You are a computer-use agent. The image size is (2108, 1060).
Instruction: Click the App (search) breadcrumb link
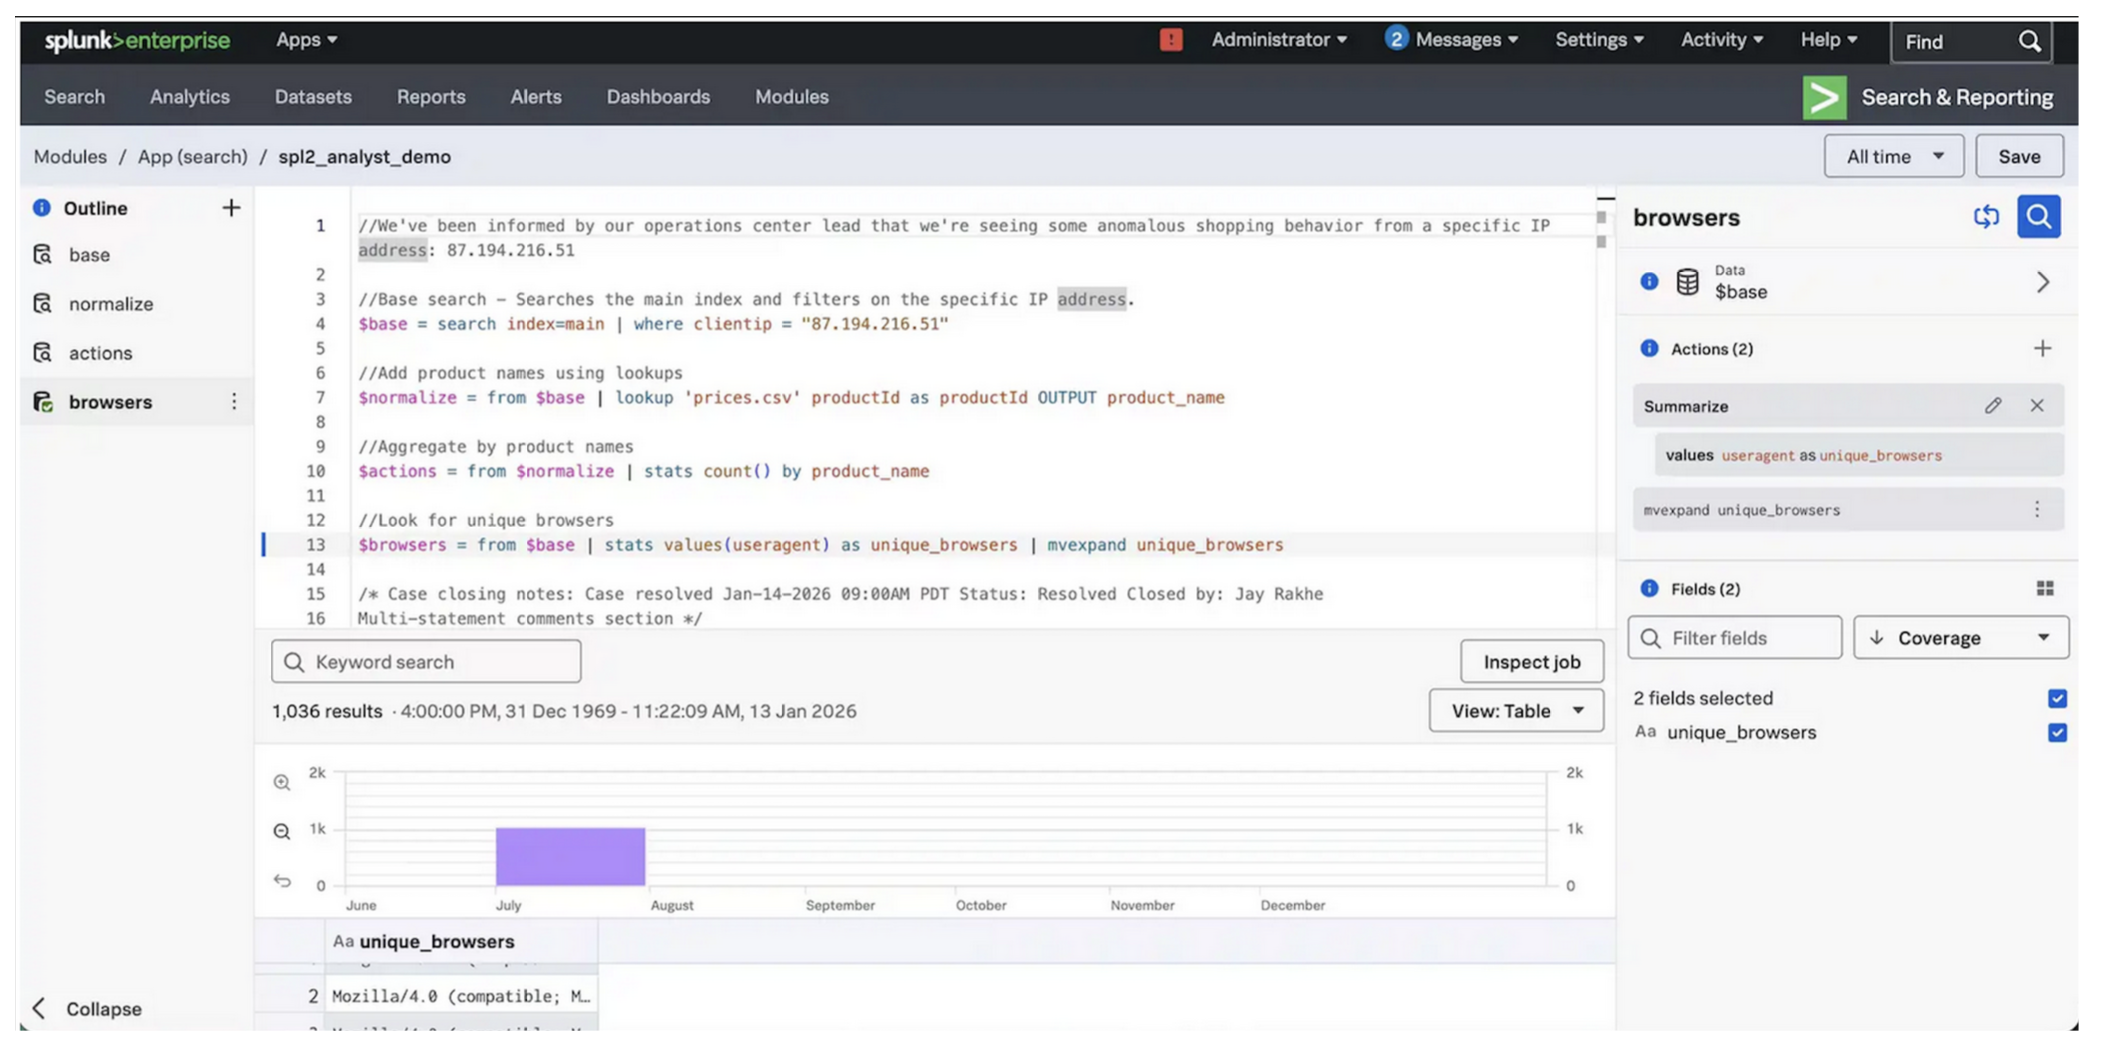[x=192, y=157]
